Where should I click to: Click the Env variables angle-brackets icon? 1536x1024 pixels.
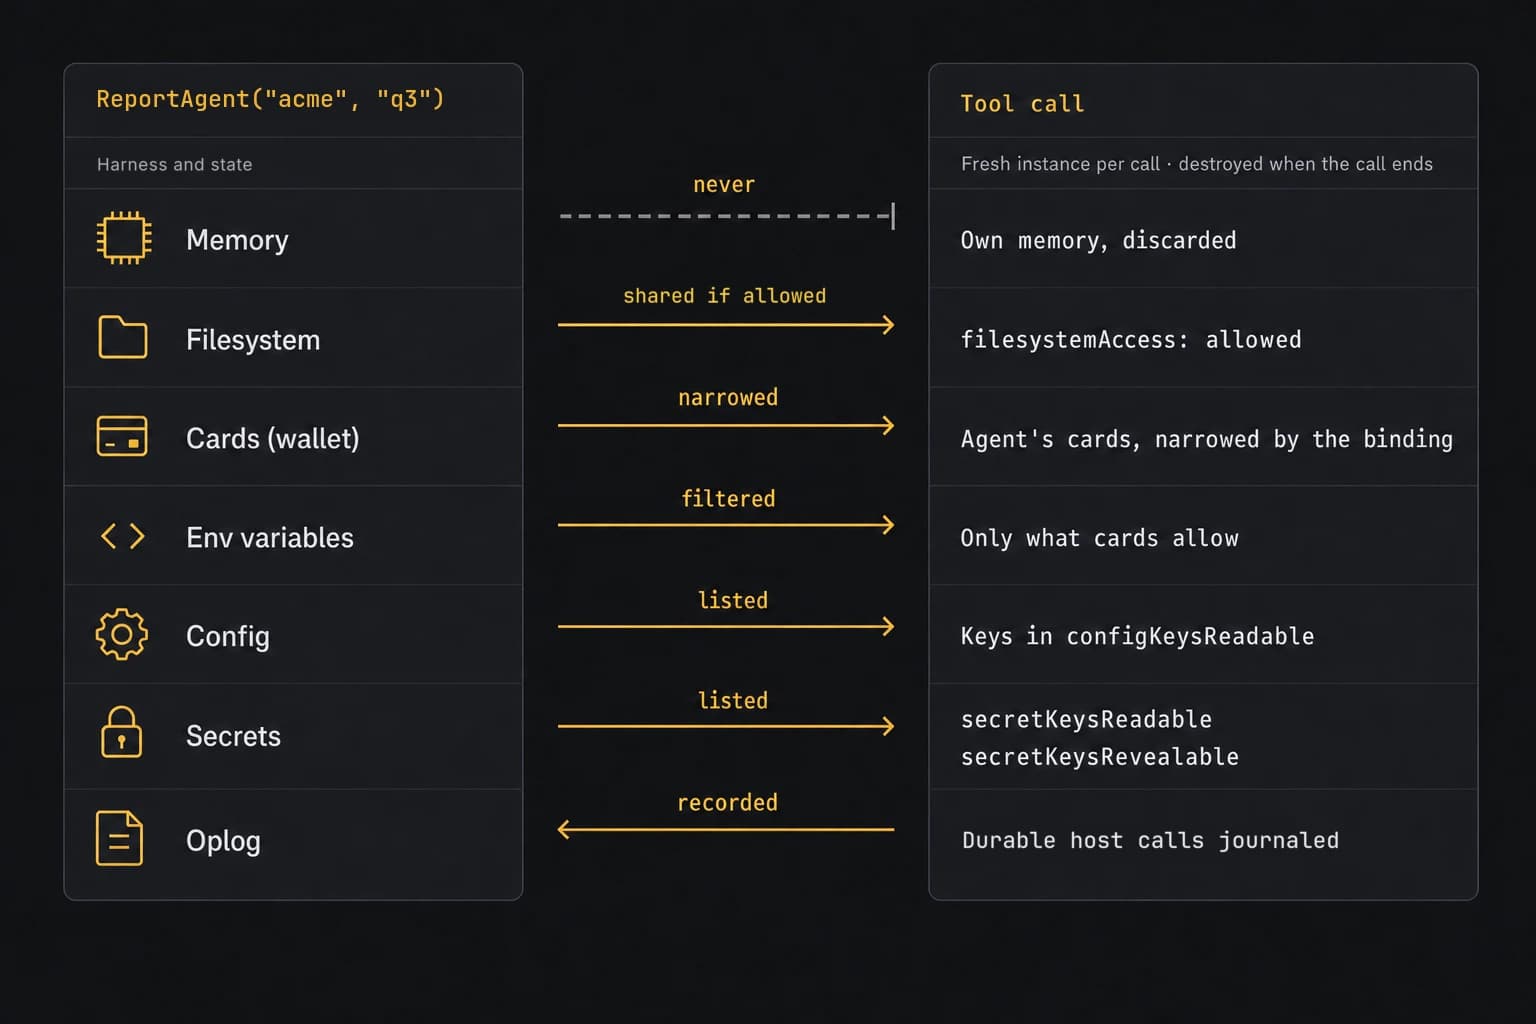pyautogui.click(x=123, y=537)
